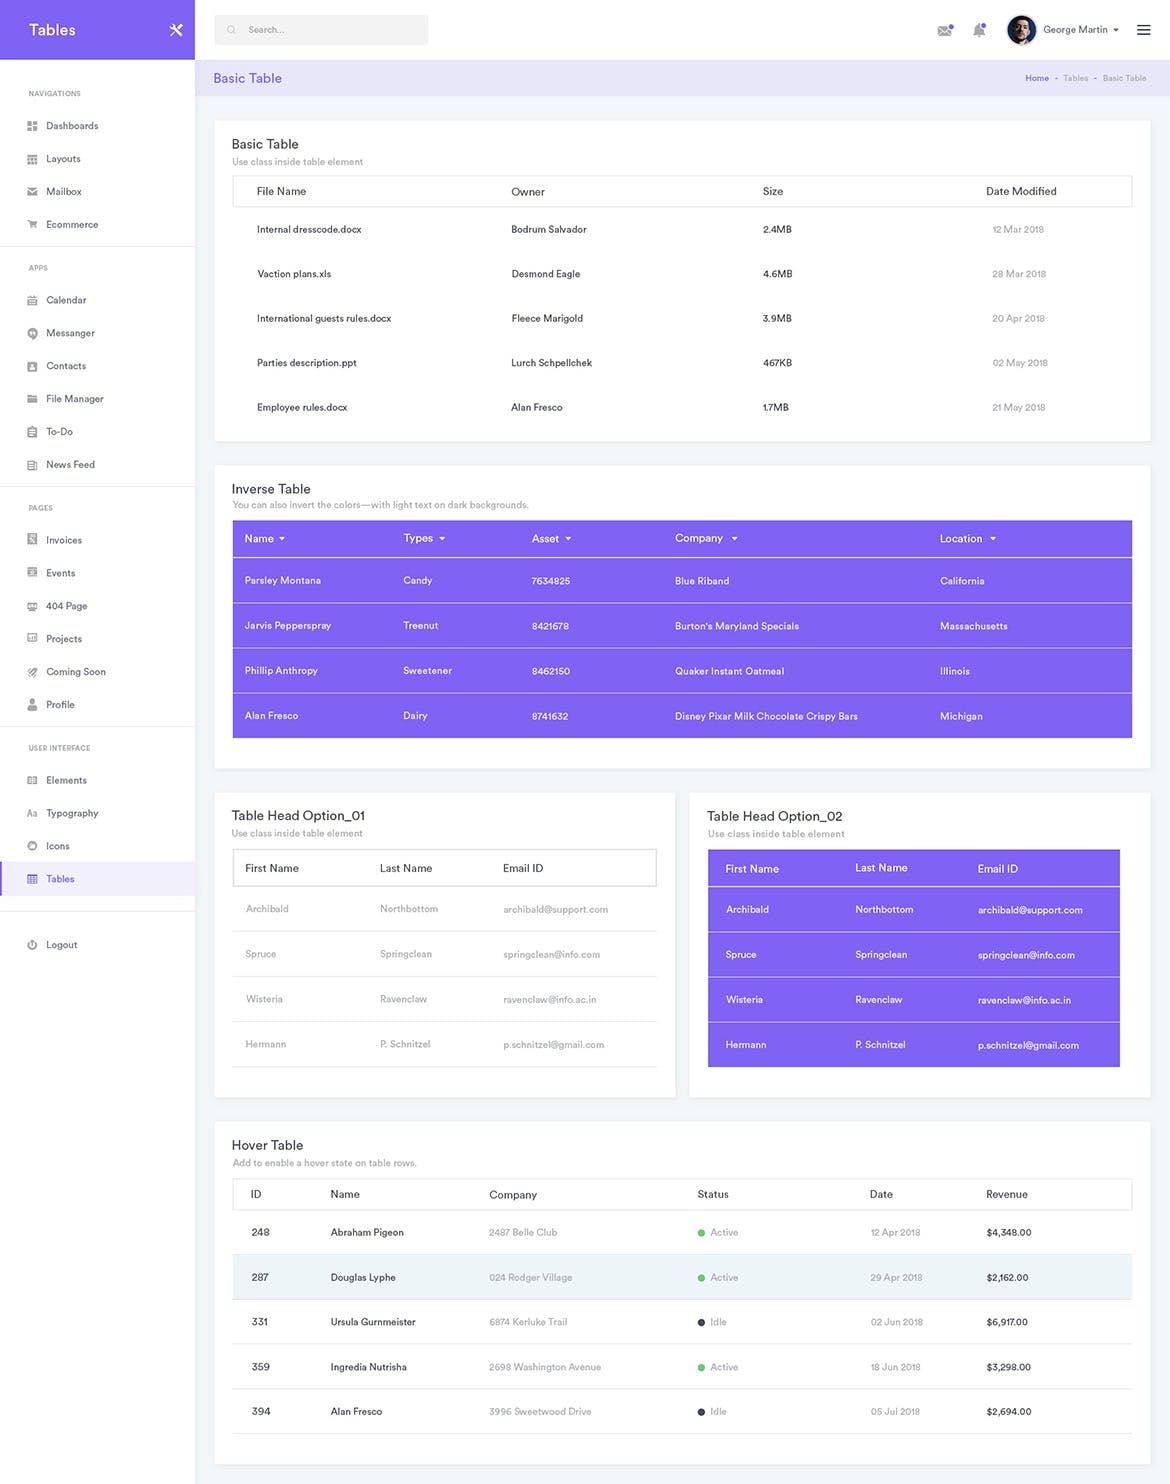The height and width of the screenshot is (1484, 1170).
Task: Select the Ecommerce cart icon
Action: point(33,224)
